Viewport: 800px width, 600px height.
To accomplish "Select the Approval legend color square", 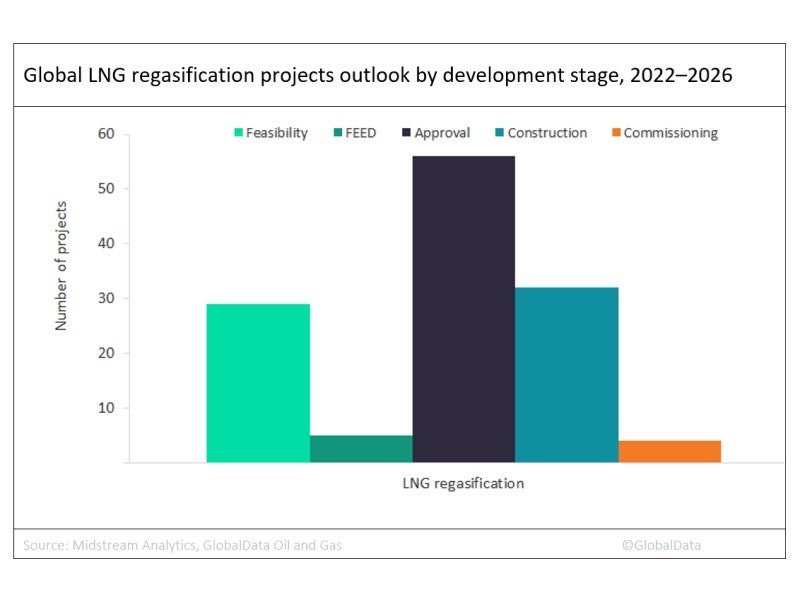I will coord(409,133).
